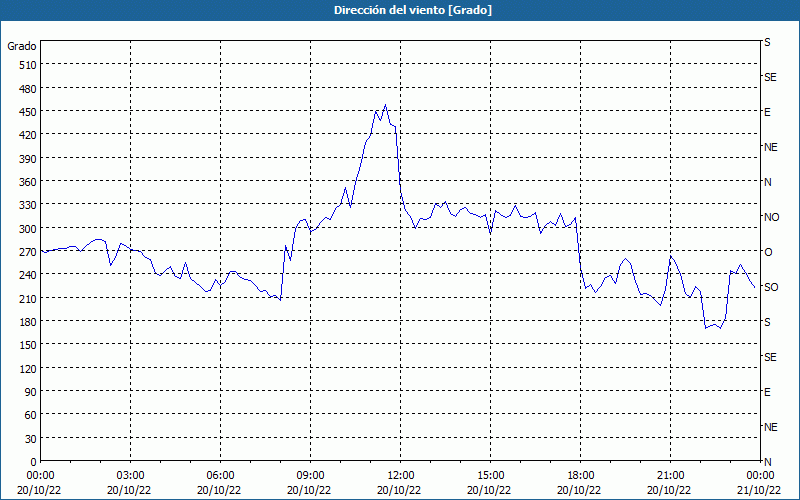This screenshot has height=500, width=800.
Task: Click the 12:00 time axis label
Action: (x=401, y=476)
